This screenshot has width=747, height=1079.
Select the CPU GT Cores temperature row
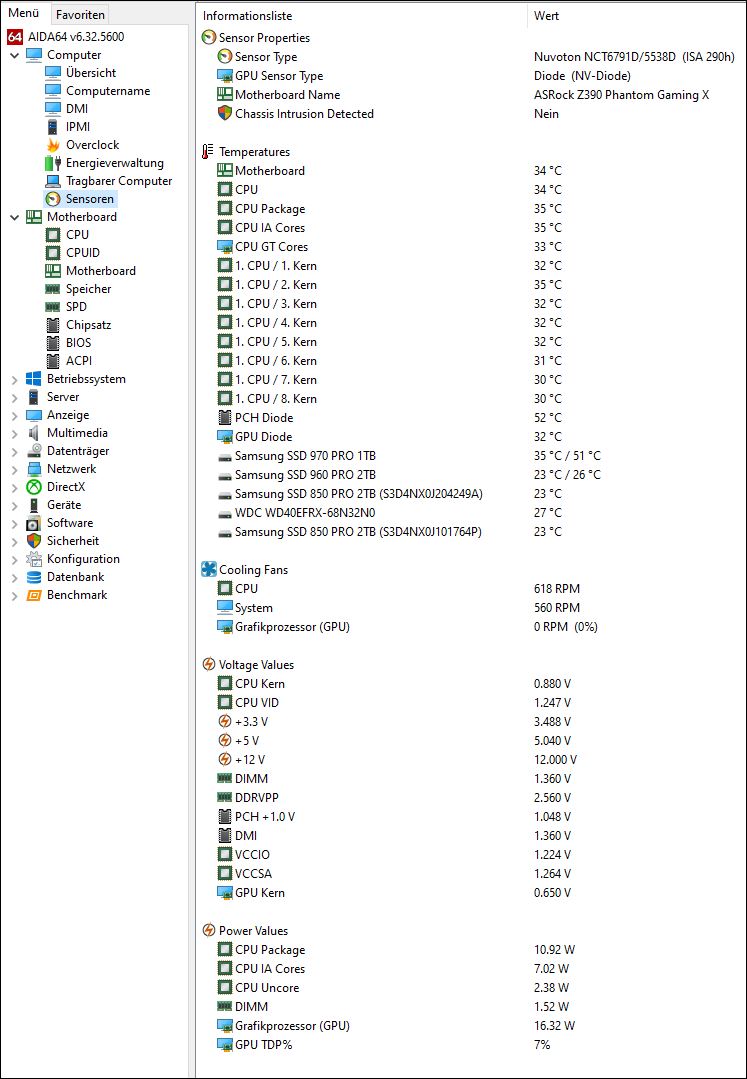(x=470, y=246)
